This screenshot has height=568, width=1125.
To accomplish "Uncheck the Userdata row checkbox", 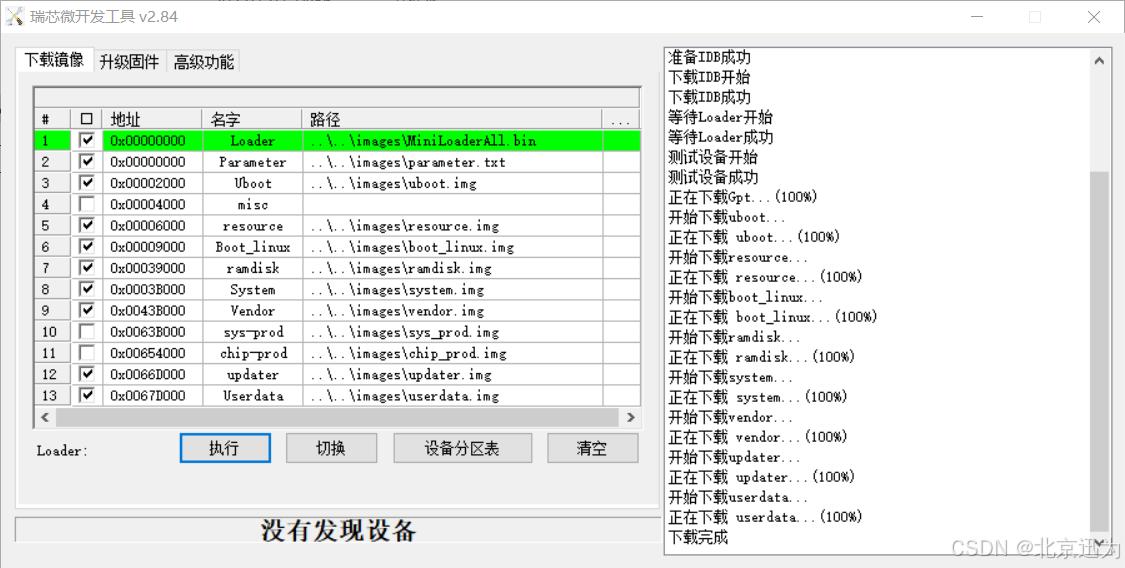I will pyautogui.click(x=87, y=395).
